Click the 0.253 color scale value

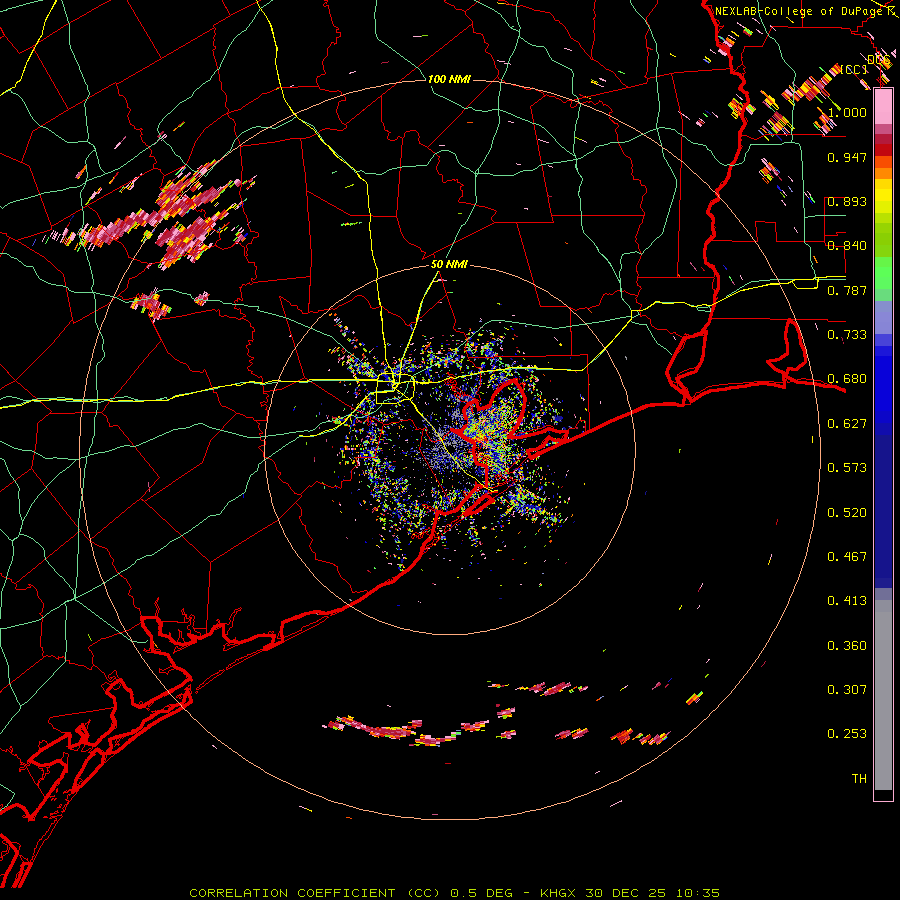click(x=847, y=734)
